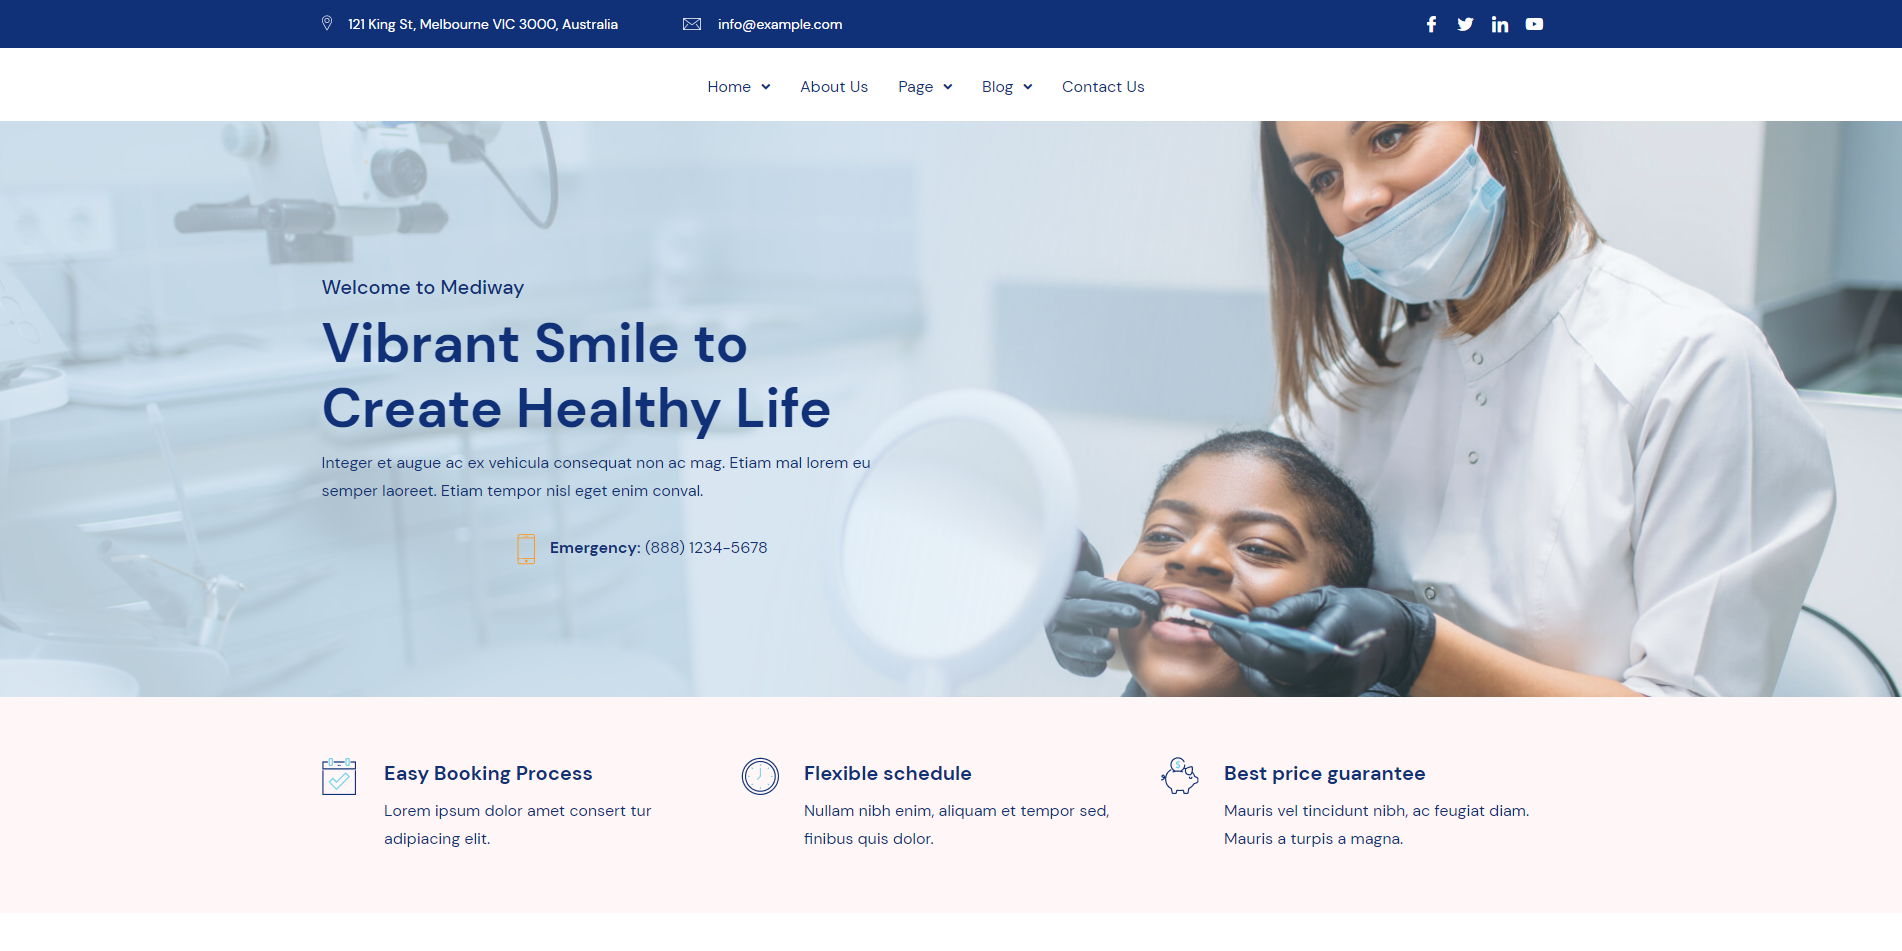The height and width of the screenshot is (951, 1902).
Task: Go to the About Us page
Action: [x=833, y=87]
